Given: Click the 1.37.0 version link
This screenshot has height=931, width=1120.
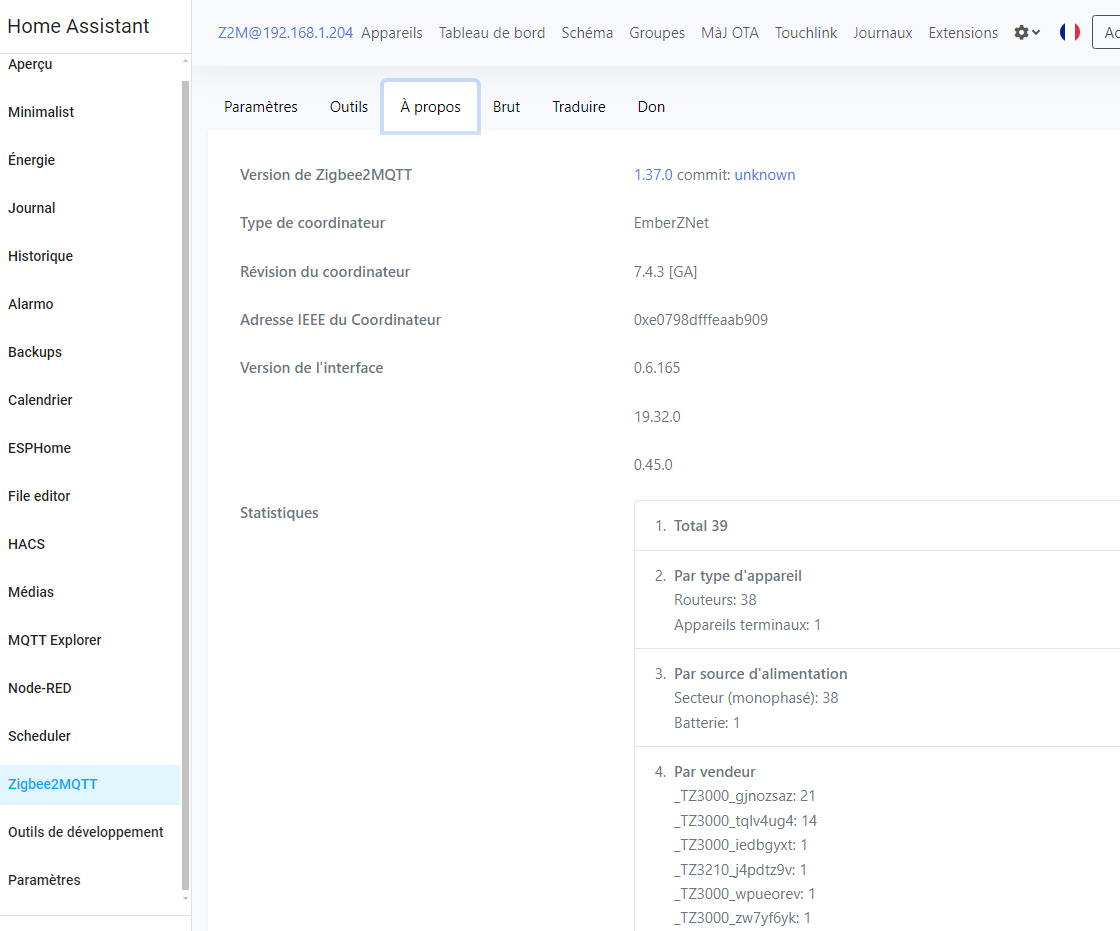Looking at the screenshot, I should (653, 175).
